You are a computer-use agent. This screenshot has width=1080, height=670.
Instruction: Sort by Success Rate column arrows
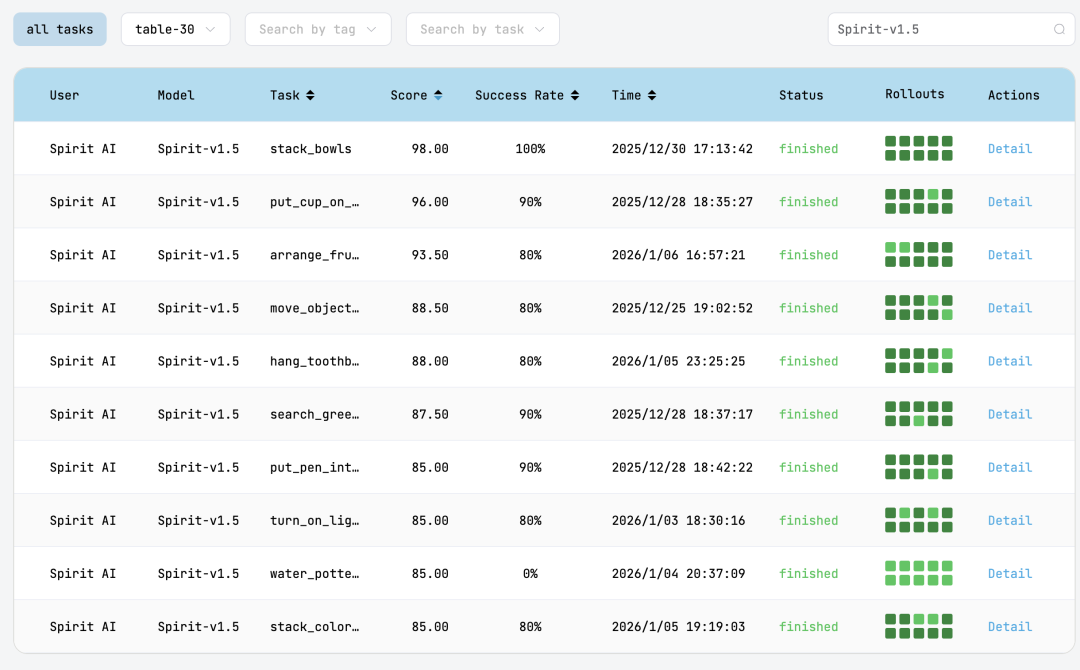tap(574, 96)
